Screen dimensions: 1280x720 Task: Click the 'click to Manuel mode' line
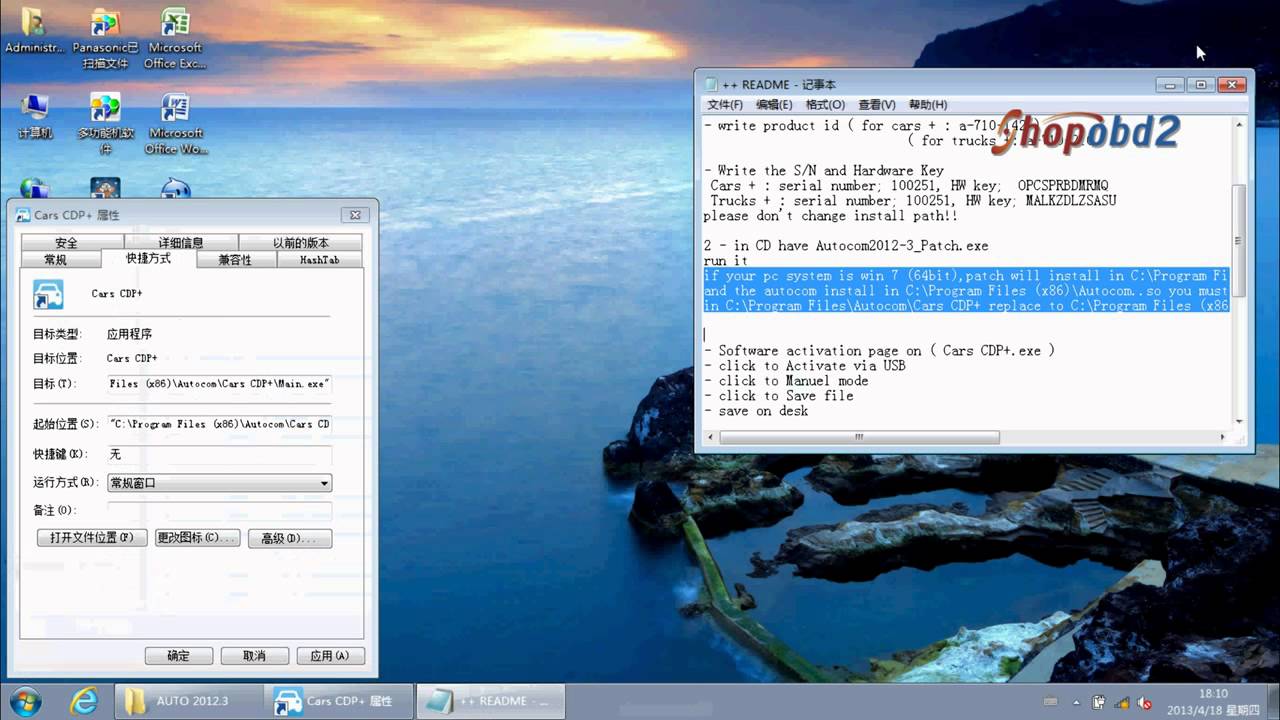pos(786,381)
